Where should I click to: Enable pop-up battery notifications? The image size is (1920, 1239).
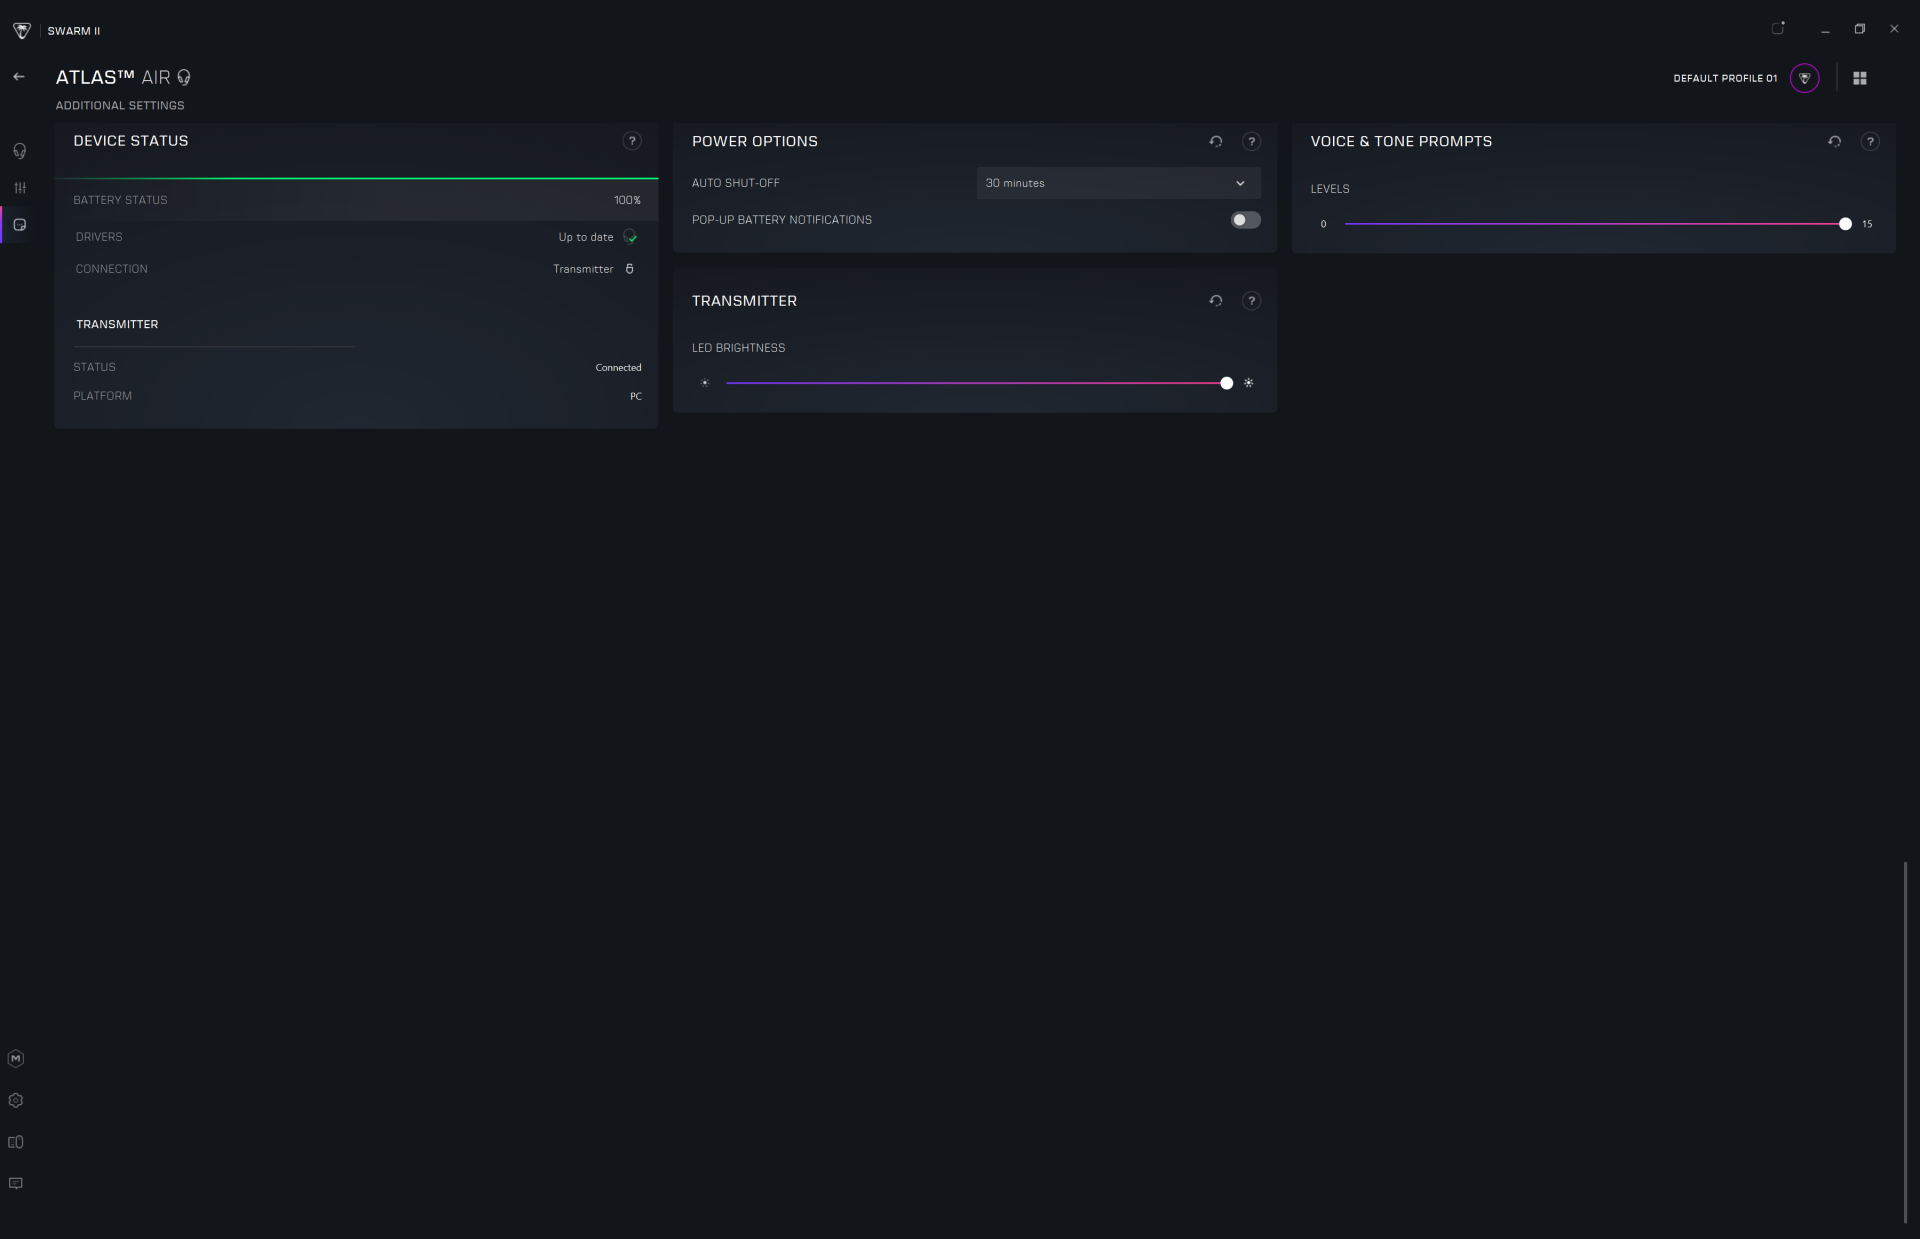click(1245, 220)
